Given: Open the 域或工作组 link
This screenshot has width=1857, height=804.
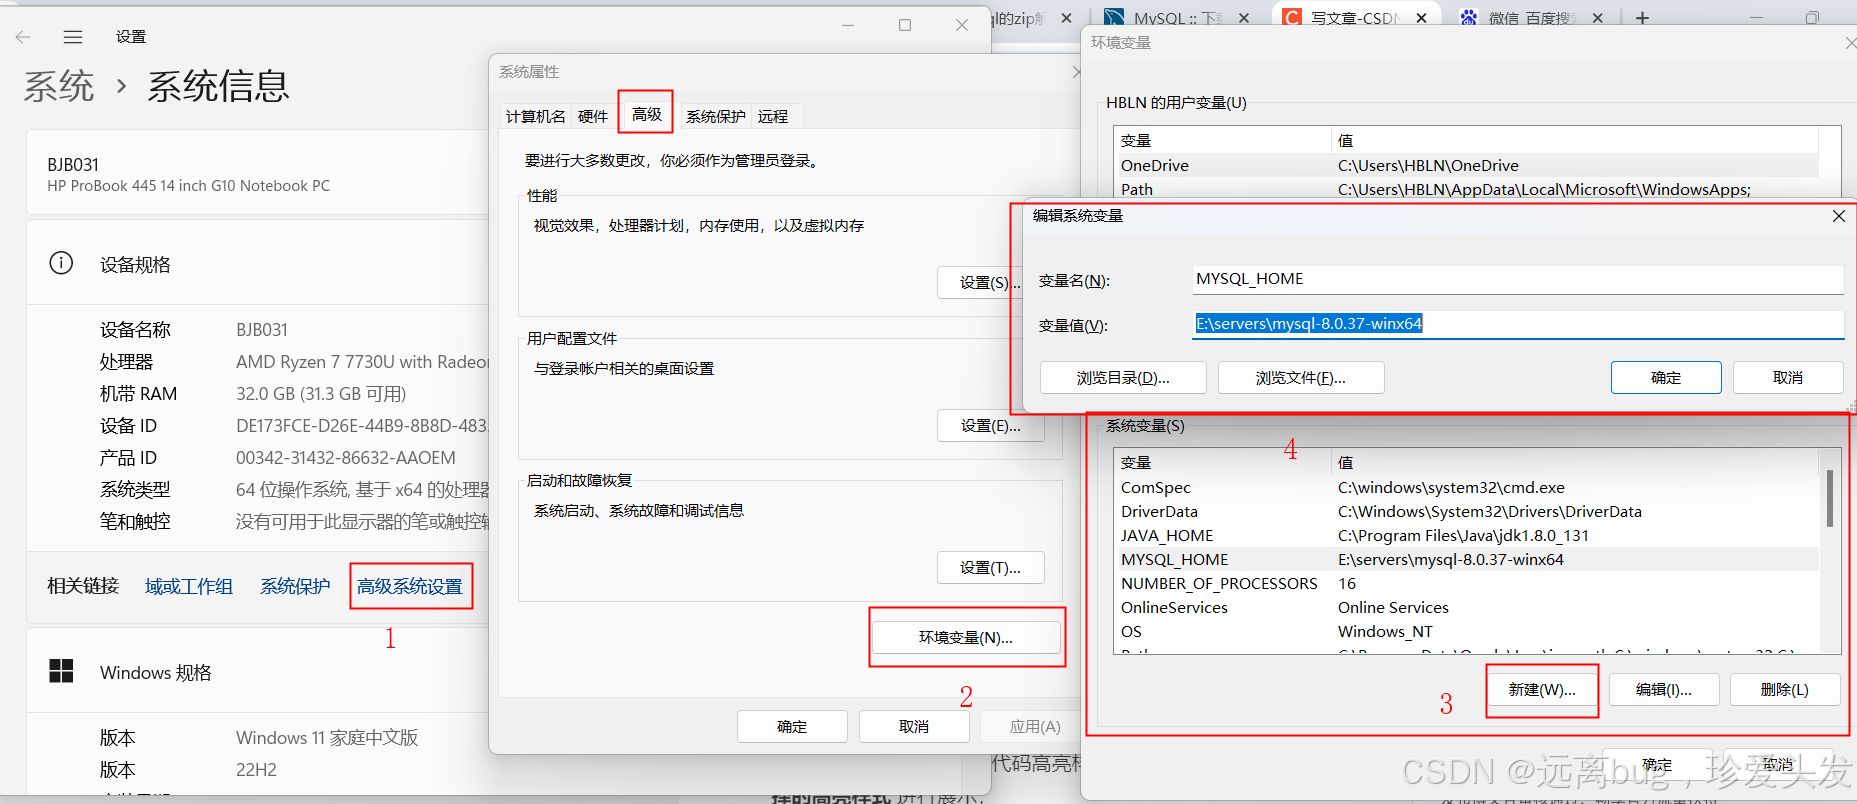Looking at the screenshot, I should tap(189, 586).
